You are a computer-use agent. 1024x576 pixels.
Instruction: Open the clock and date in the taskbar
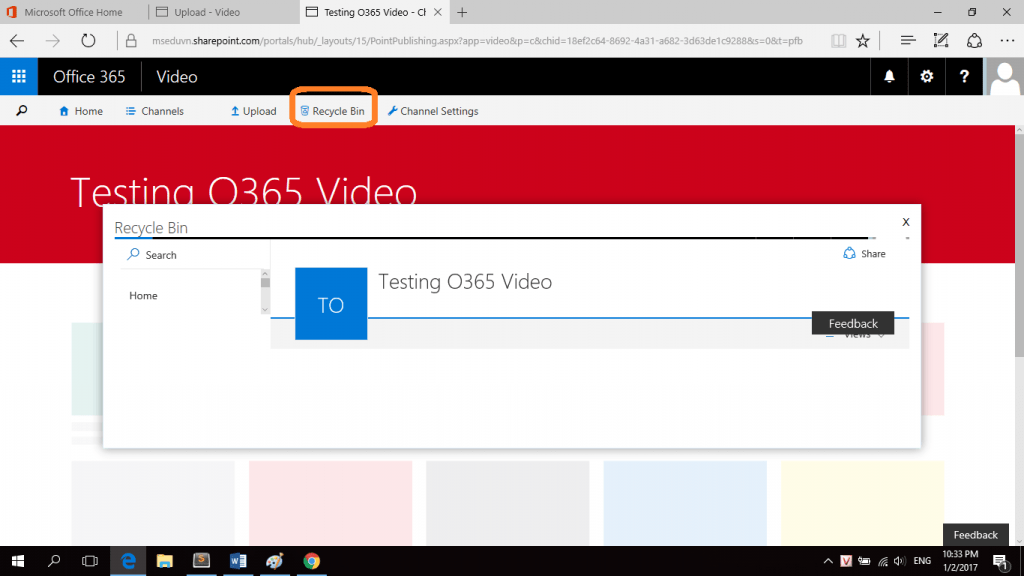pyautogui.click(x=961, y=561)
